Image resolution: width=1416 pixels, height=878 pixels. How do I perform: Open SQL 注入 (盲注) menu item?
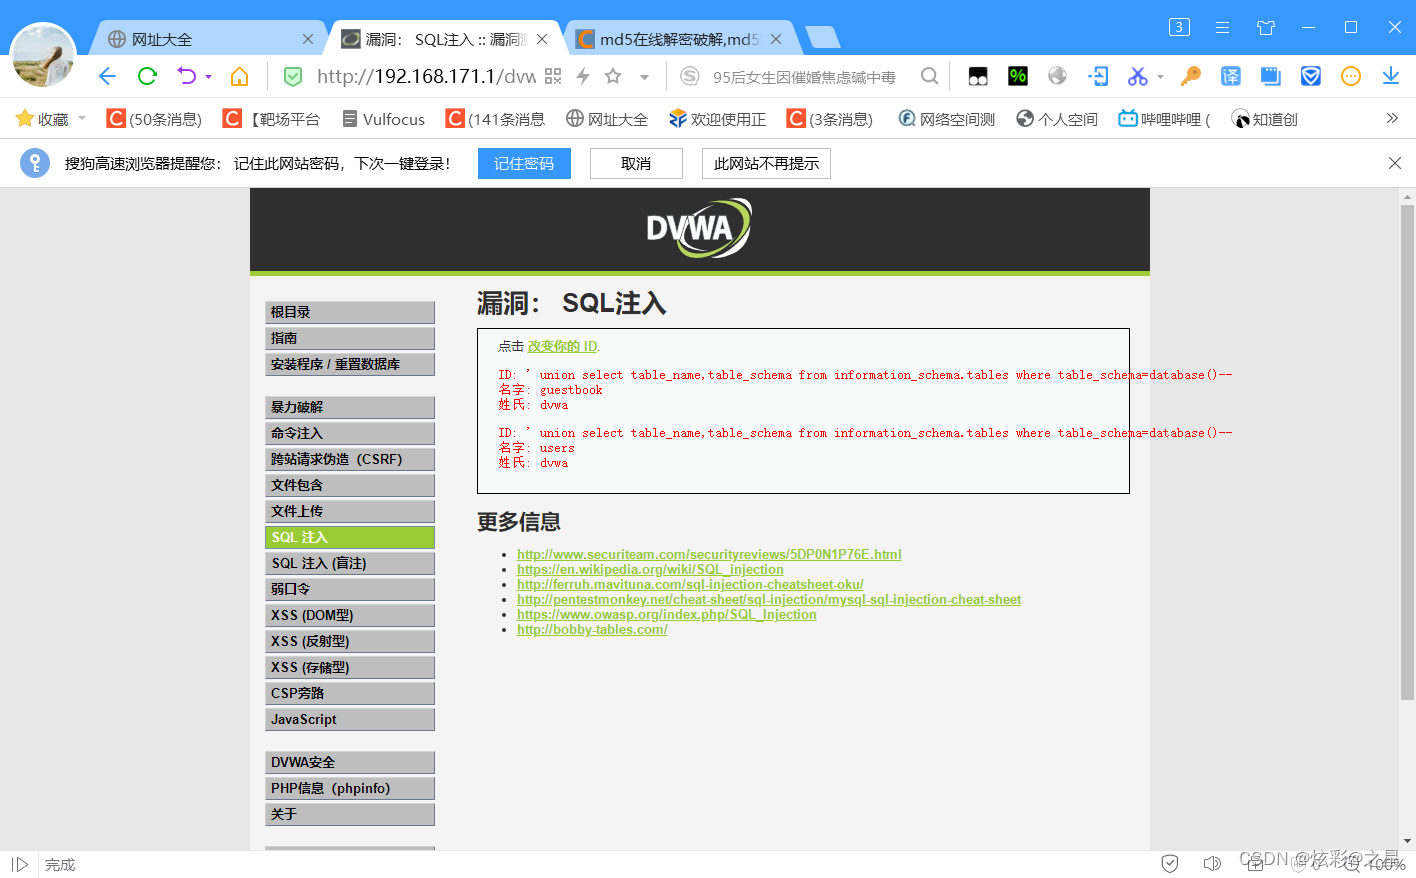point(350,563)
